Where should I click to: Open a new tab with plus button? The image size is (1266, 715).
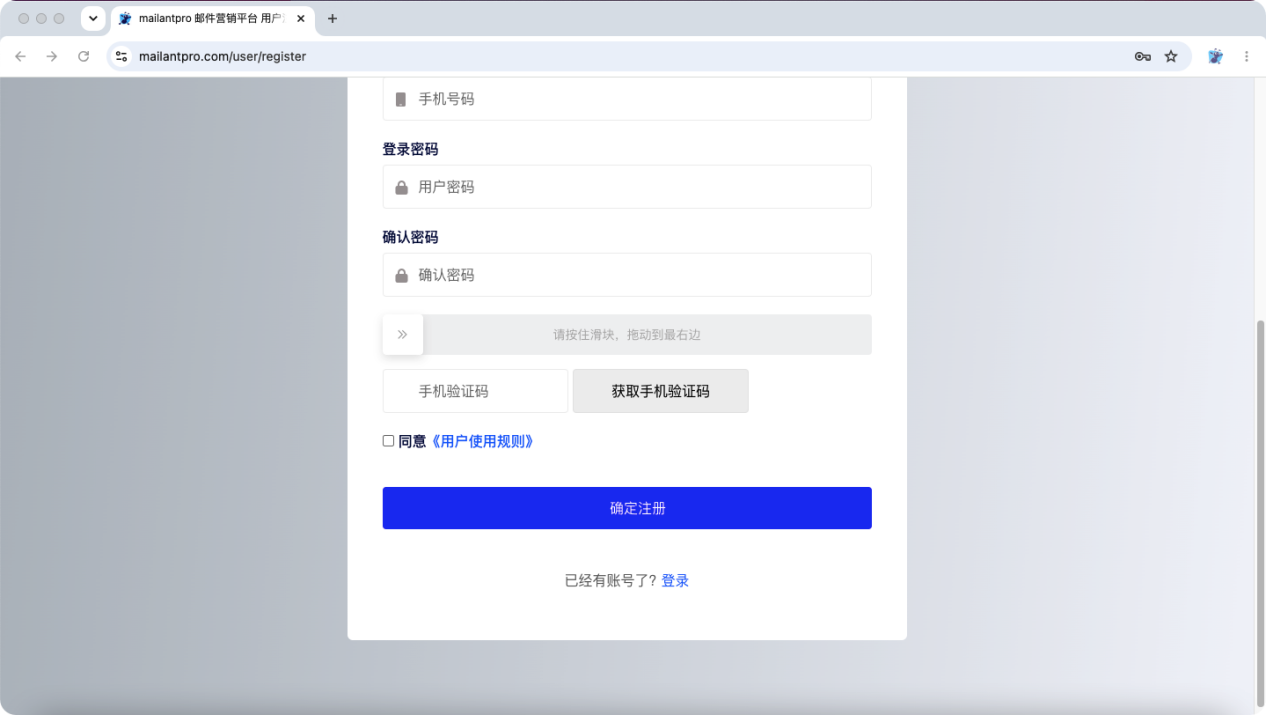pyautogui.click(x=333, y=19)
